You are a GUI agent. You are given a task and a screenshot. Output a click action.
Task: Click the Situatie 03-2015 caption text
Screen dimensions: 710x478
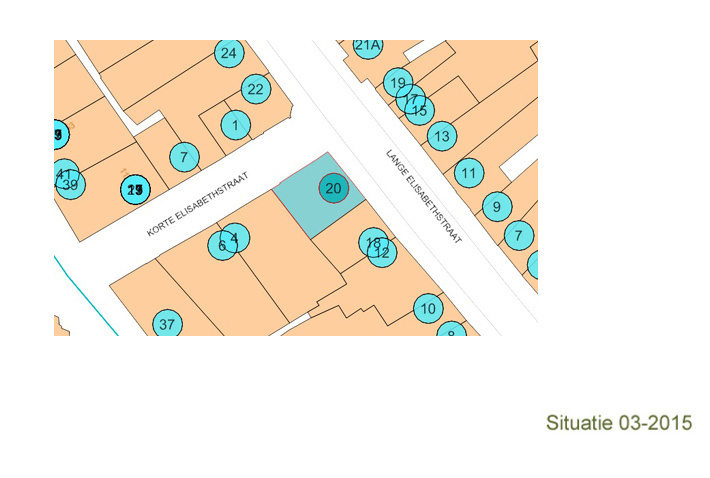pos(618,423)
